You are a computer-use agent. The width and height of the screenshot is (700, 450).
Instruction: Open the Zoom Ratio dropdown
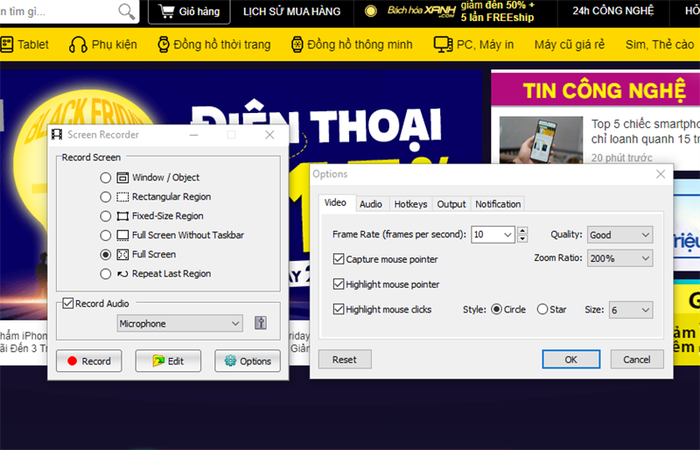pyautogui.click(x=620, y=258)
